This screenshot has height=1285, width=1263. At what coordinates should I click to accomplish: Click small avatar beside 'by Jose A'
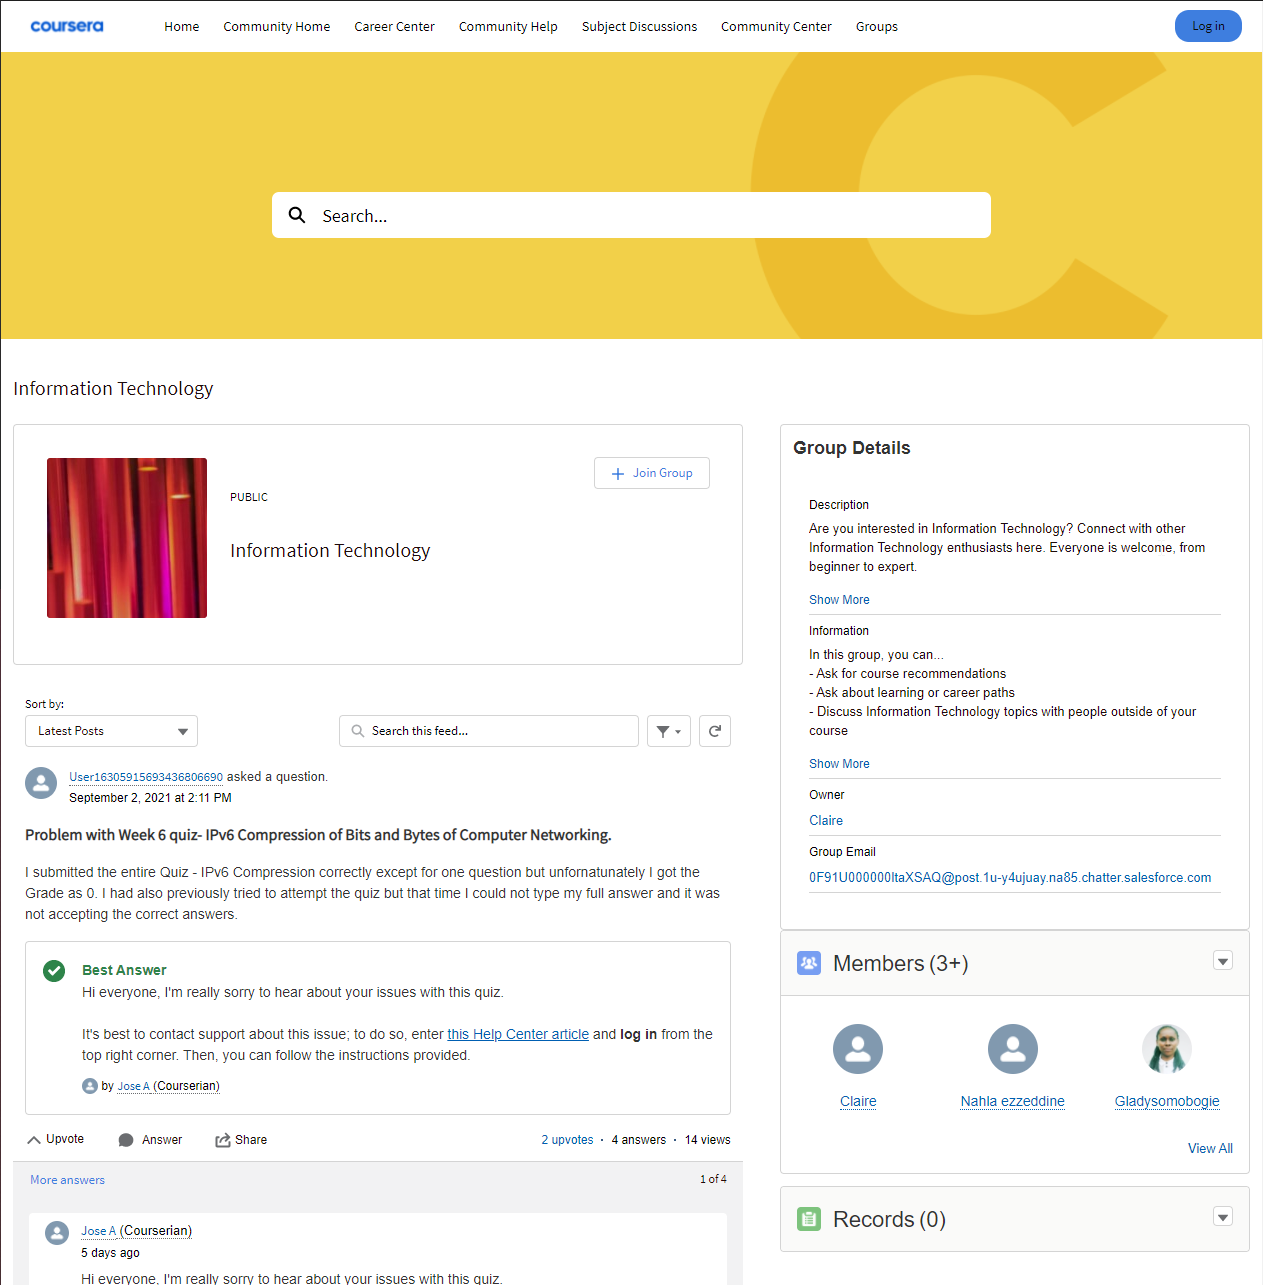[x=90, y=1086]
